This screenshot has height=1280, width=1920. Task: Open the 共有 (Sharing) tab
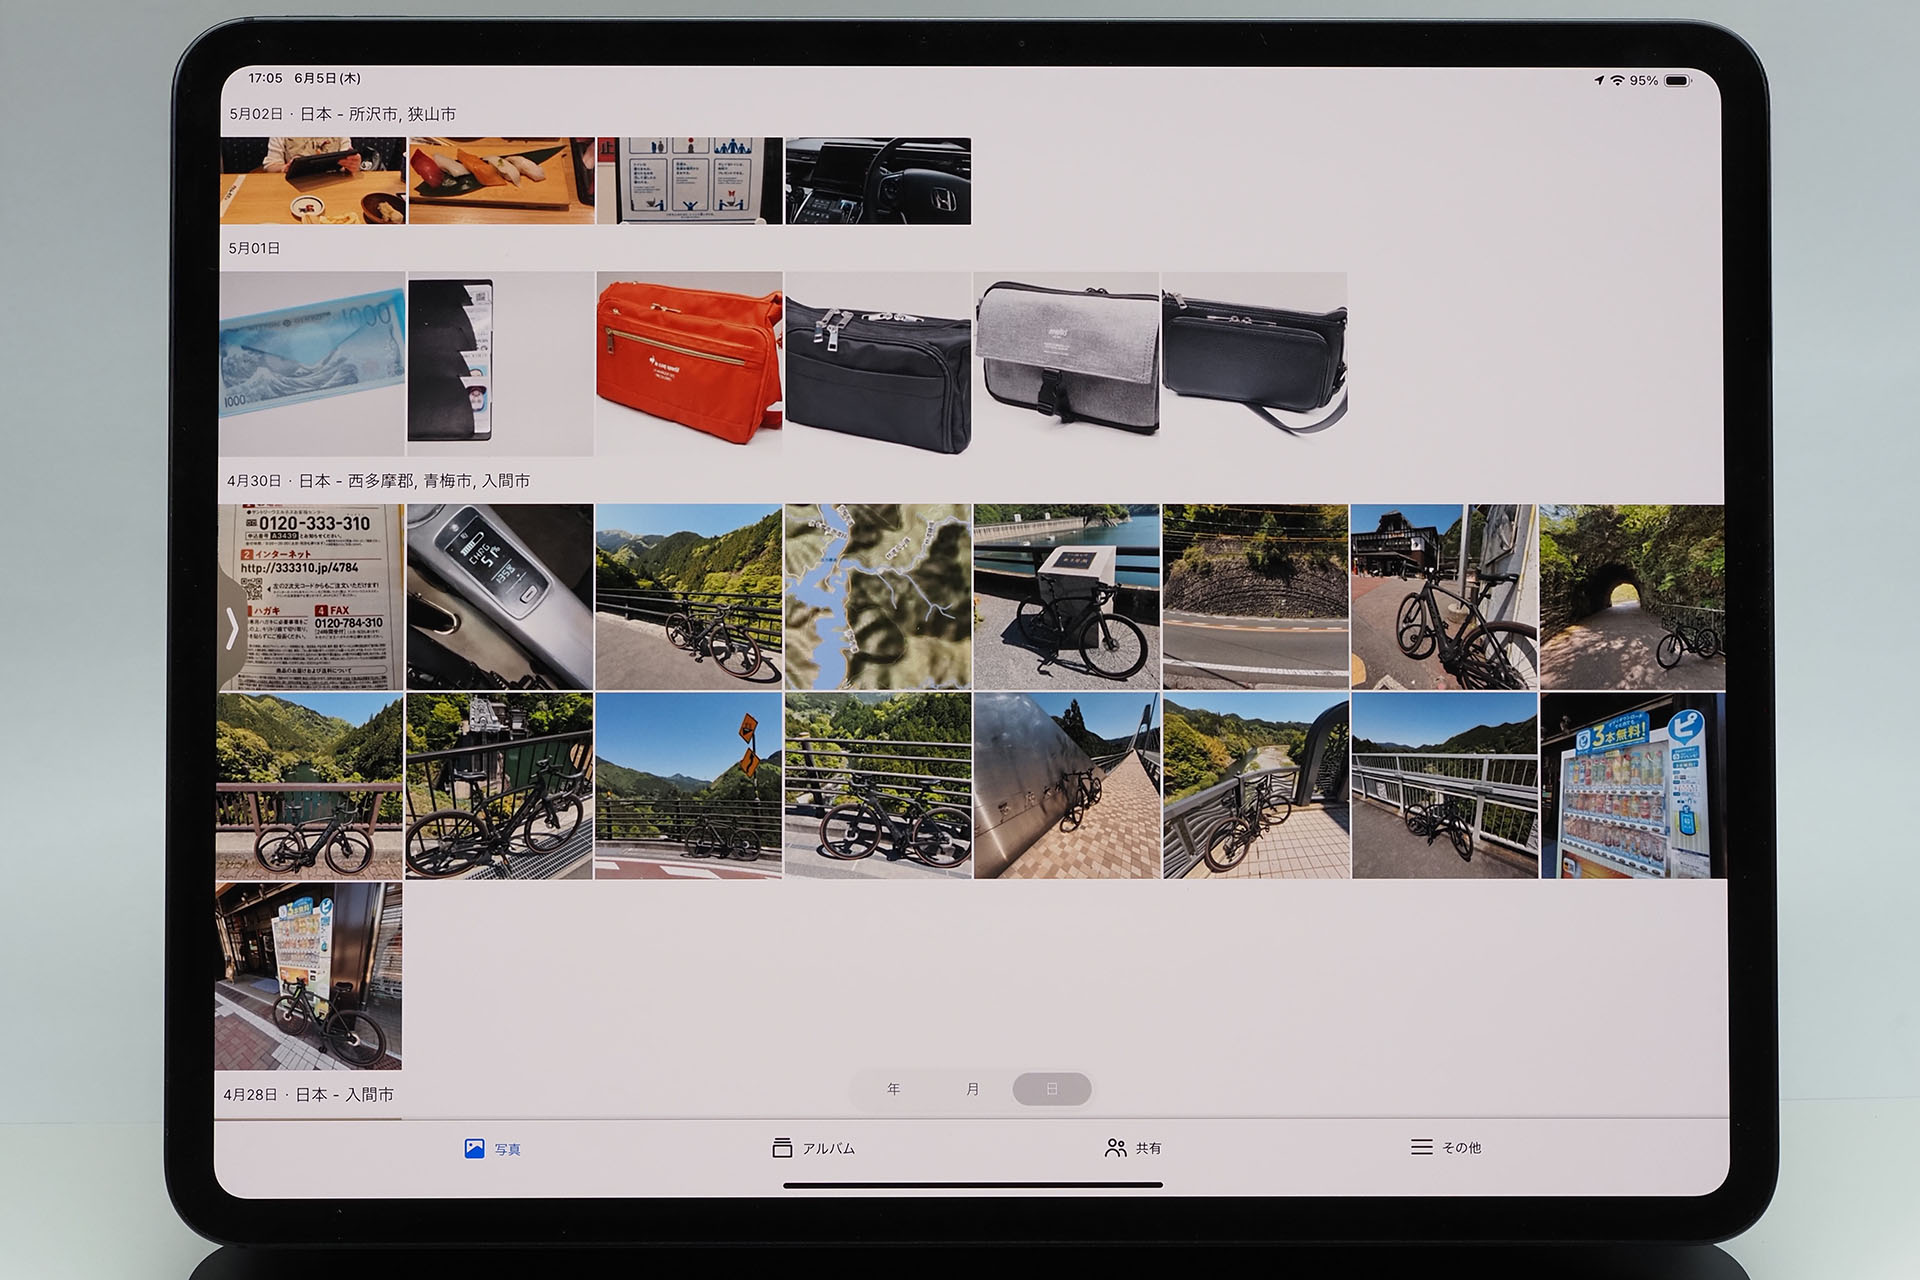coord(1133,1148)
